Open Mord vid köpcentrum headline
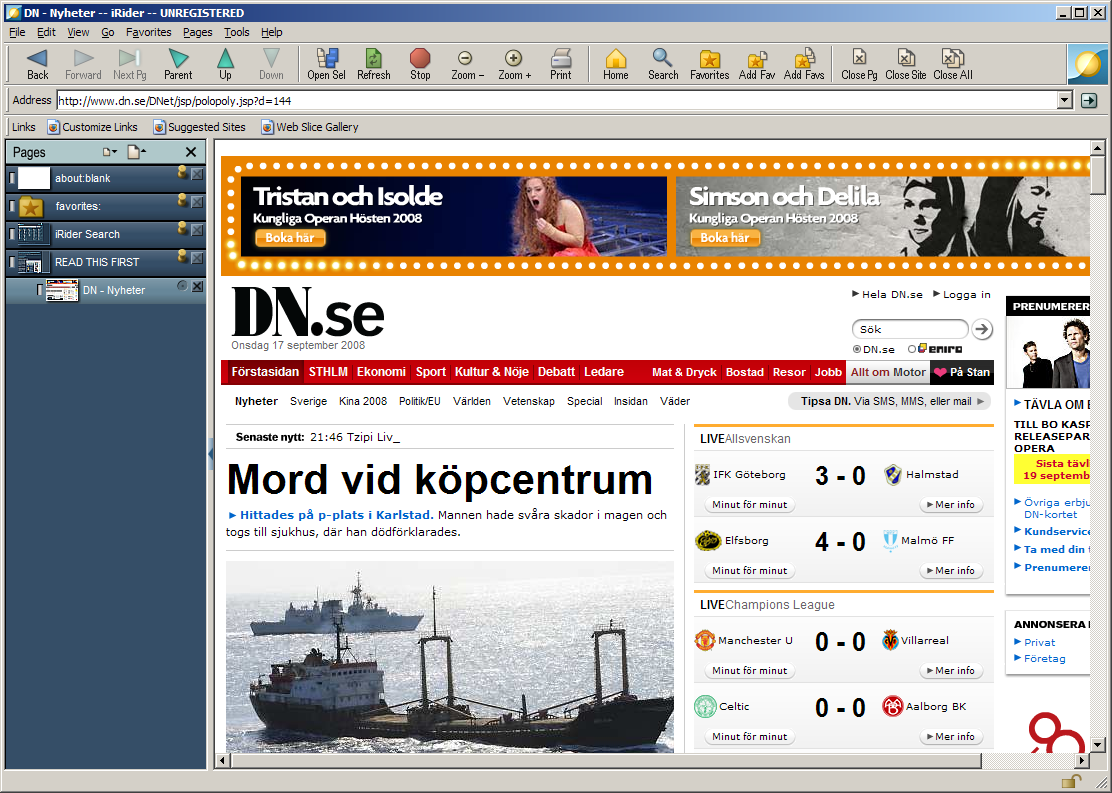This screenshot has height=793, width=1112. coord(440,479)
